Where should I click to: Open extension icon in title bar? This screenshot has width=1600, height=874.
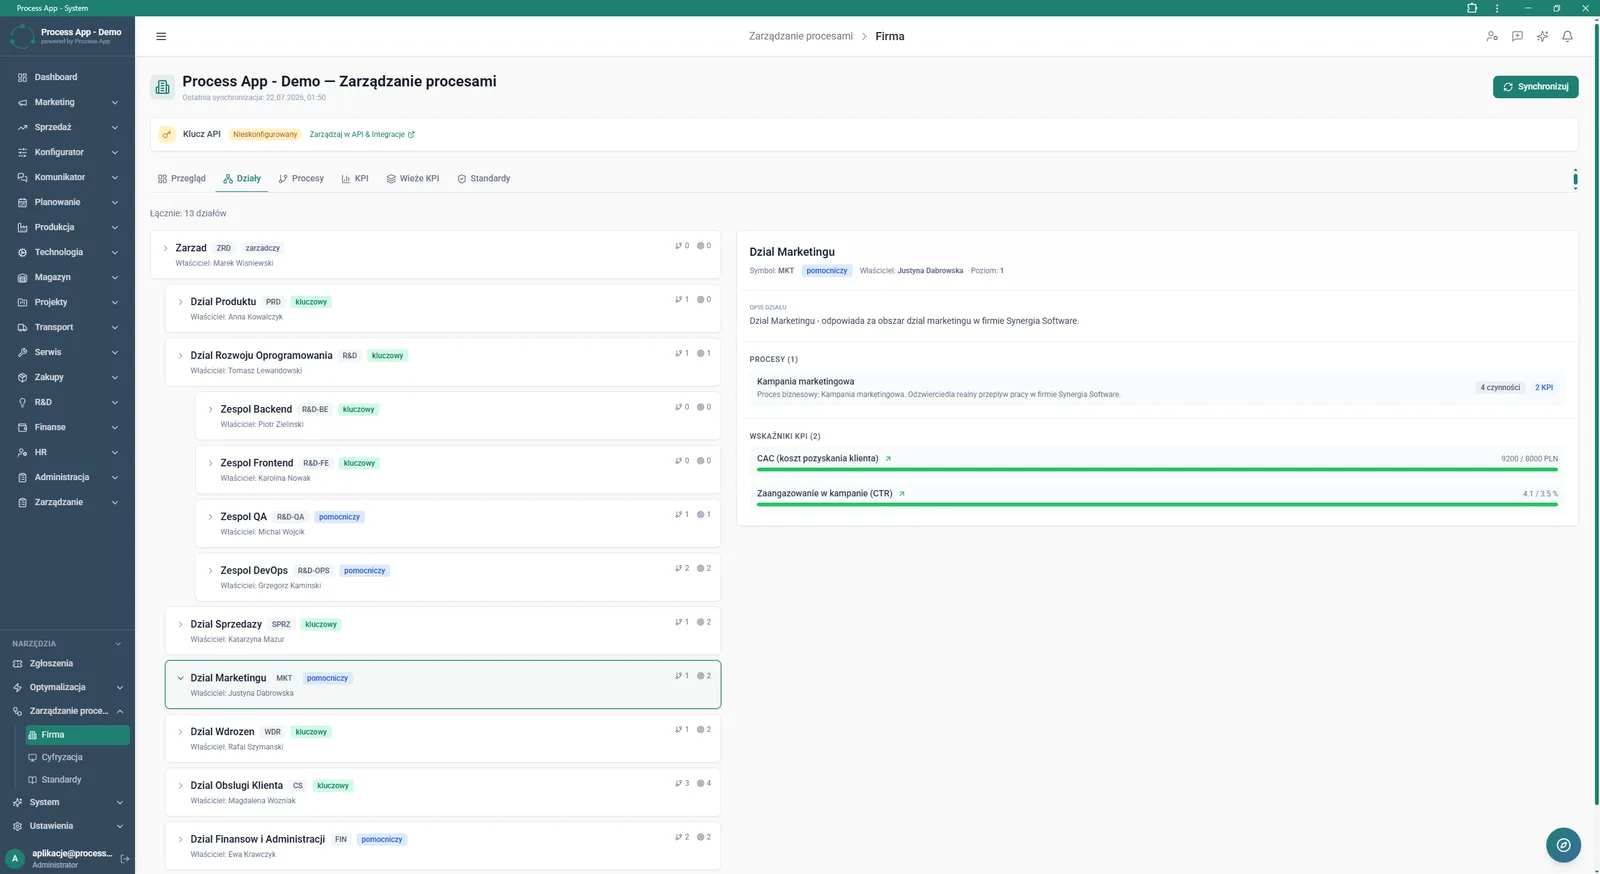pos(1472,8)
